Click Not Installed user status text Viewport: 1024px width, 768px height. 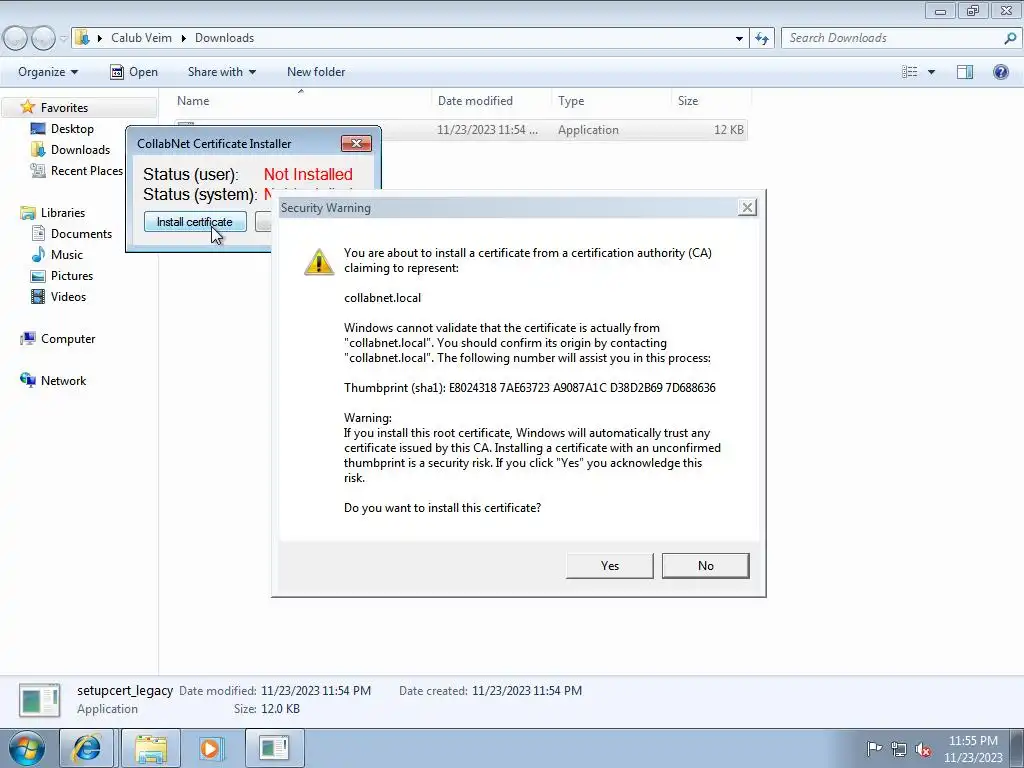(308, 174)
